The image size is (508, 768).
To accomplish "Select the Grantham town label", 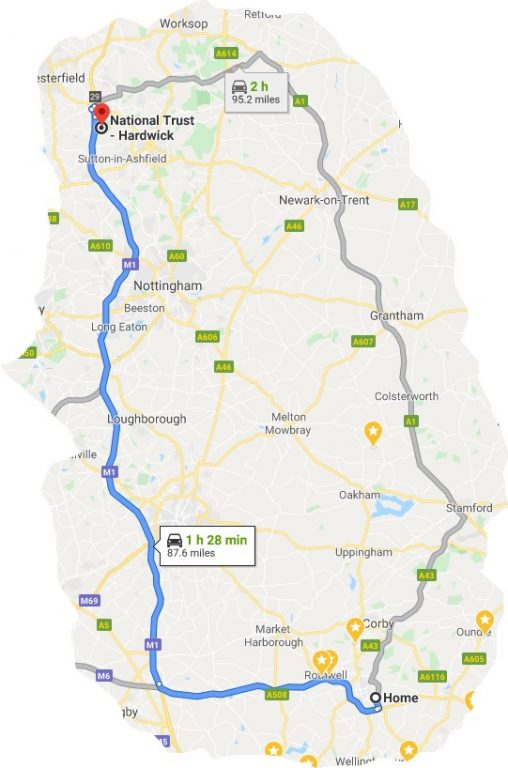I will [x=397, y=315].
